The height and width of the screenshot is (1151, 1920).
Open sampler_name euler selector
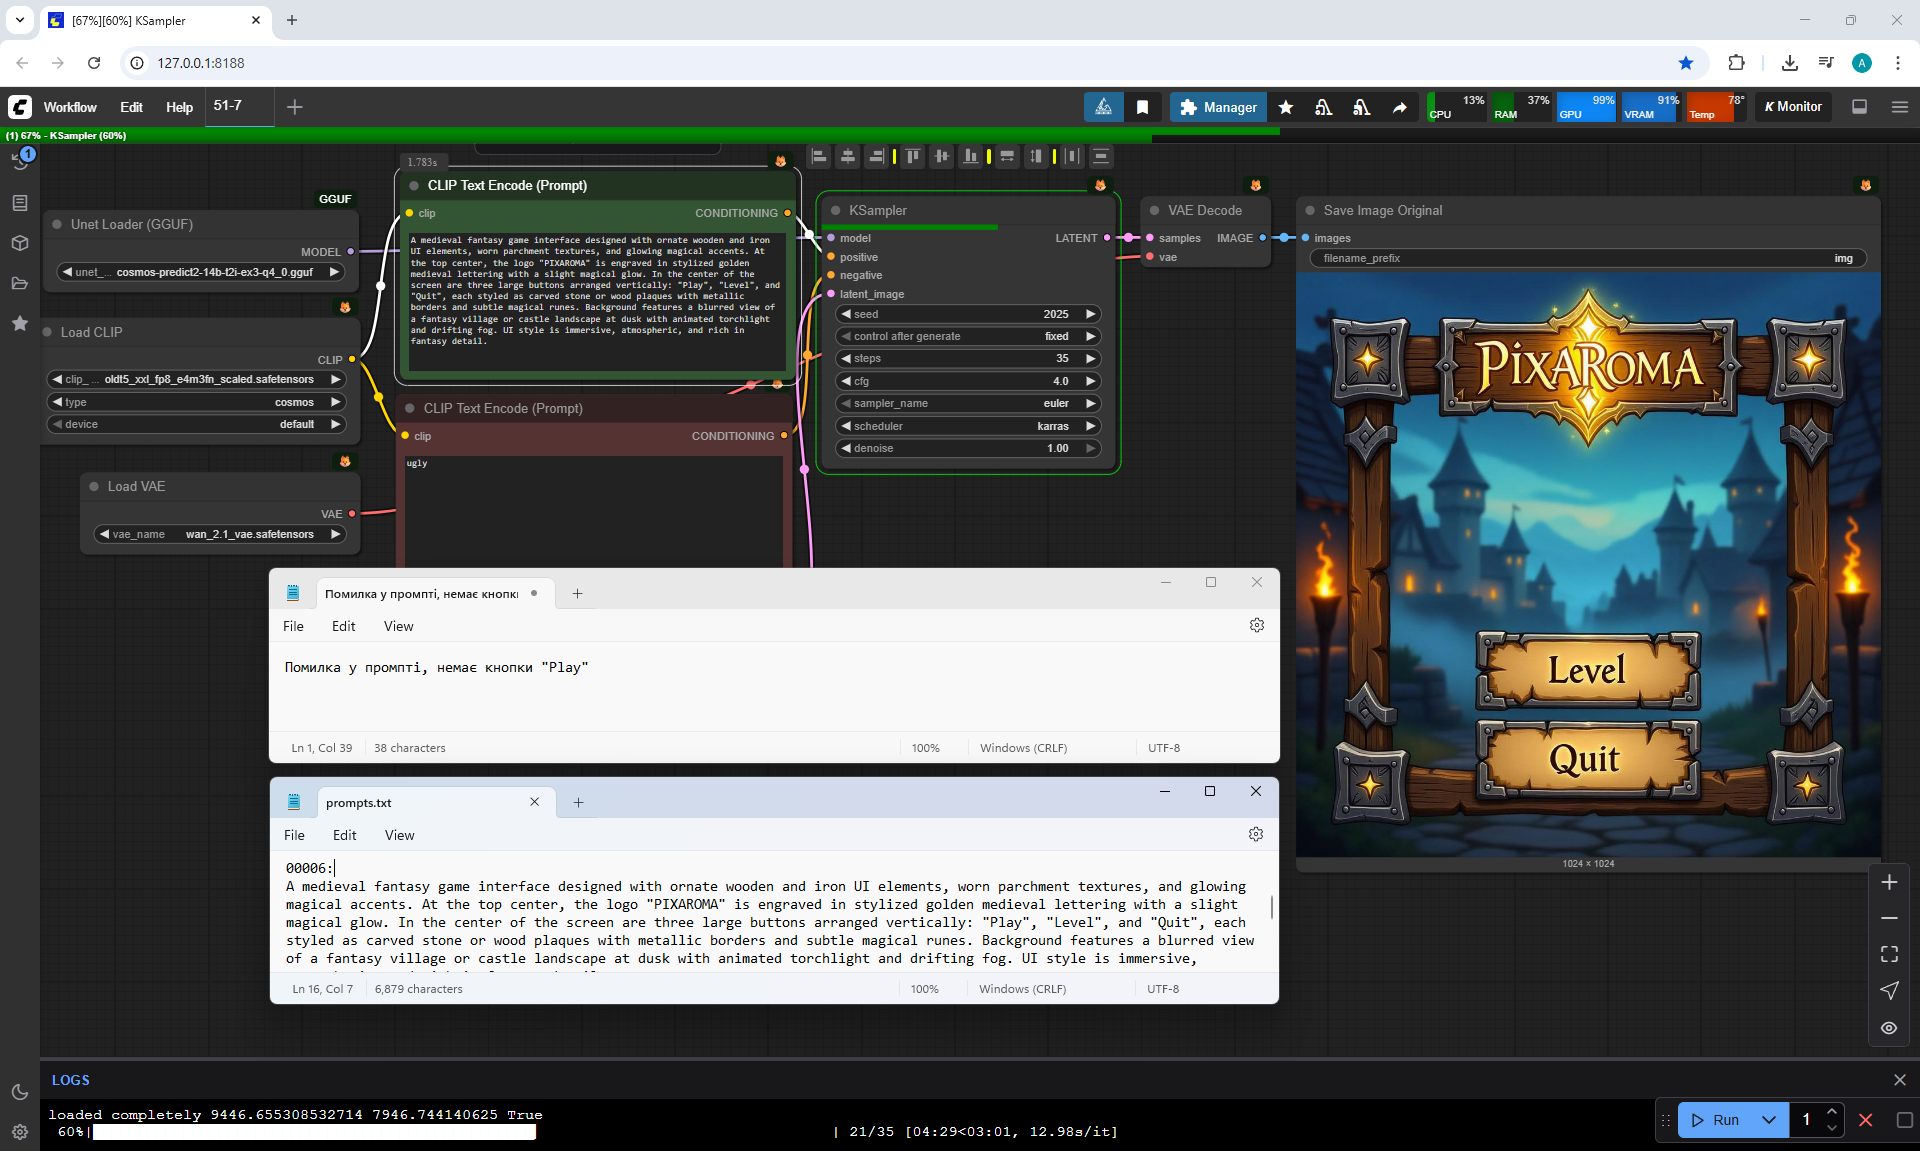point(968,403)
